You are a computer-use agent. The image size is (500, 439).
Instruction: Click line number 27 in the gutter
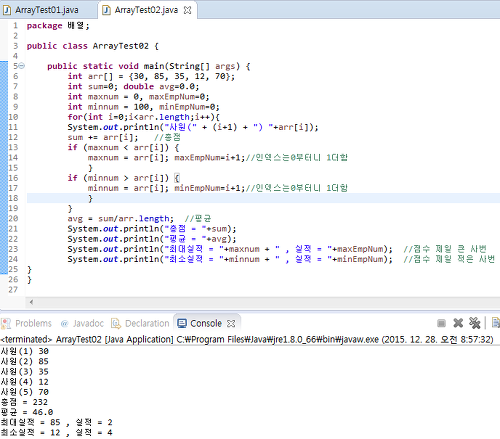point(13,289)
